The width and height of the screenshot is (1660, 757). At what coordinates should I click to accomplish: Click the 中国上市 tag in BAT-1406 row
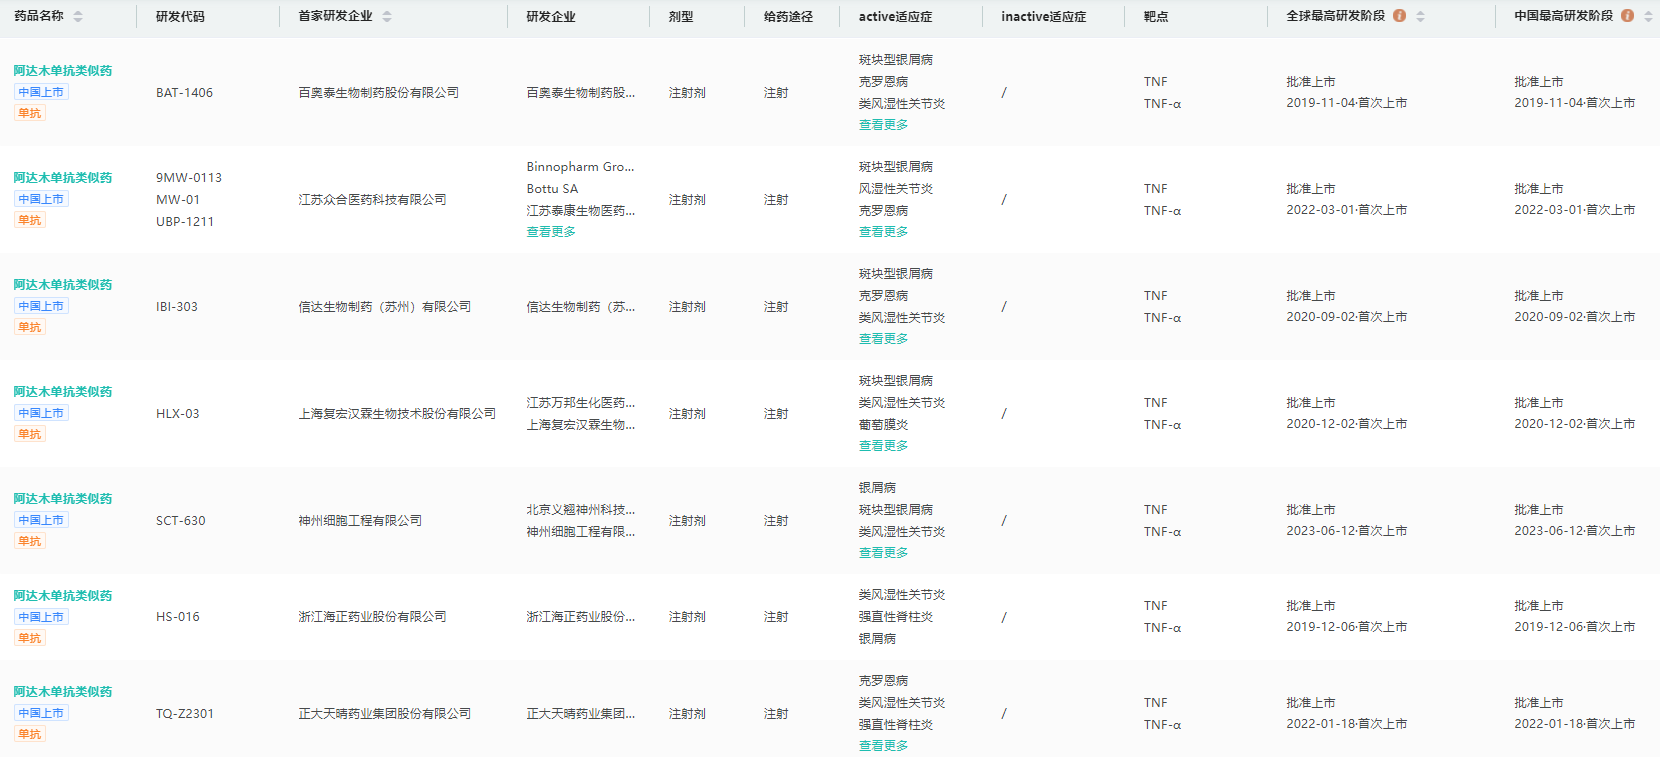point(41,92)
